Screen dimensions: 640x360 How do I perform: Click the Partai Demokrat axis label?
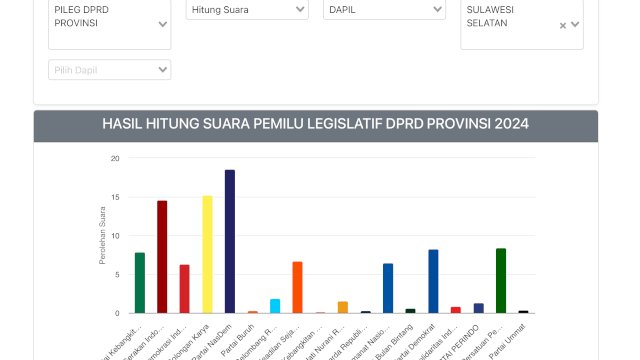pos(417,342)
